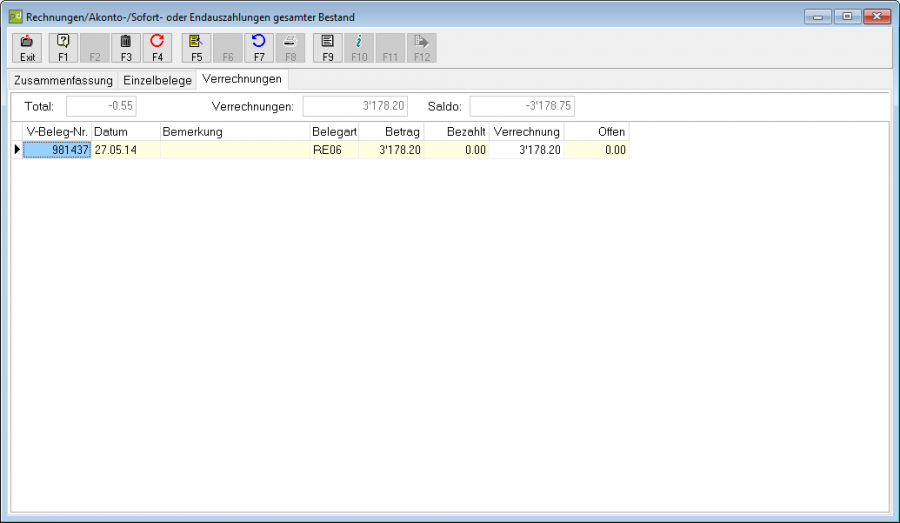
Task: Select cell with voucher number 981437
Action: click(57, 150)
